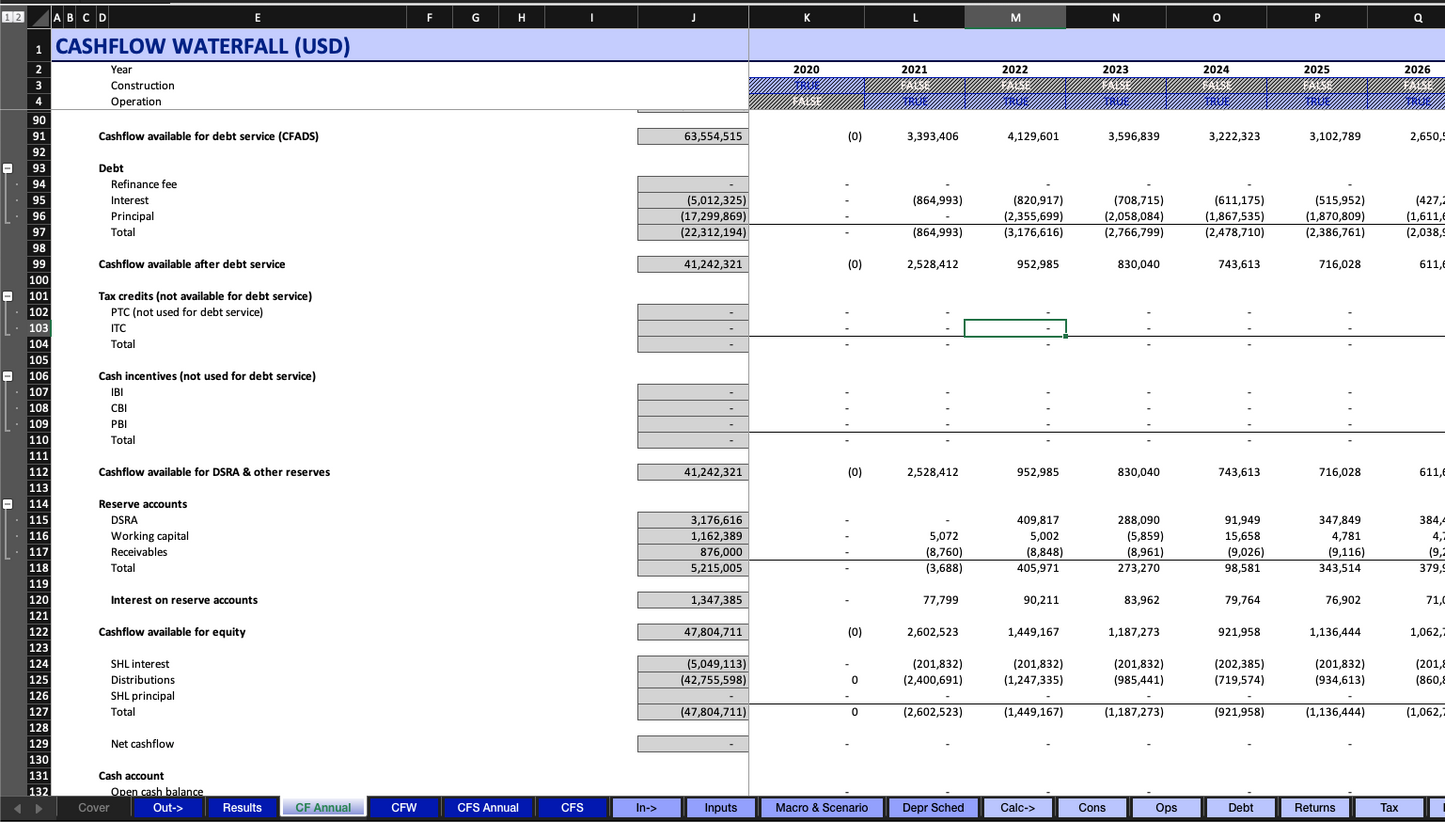Select row 103 header
The image size is (1445, 822).
tap(38, 328)
